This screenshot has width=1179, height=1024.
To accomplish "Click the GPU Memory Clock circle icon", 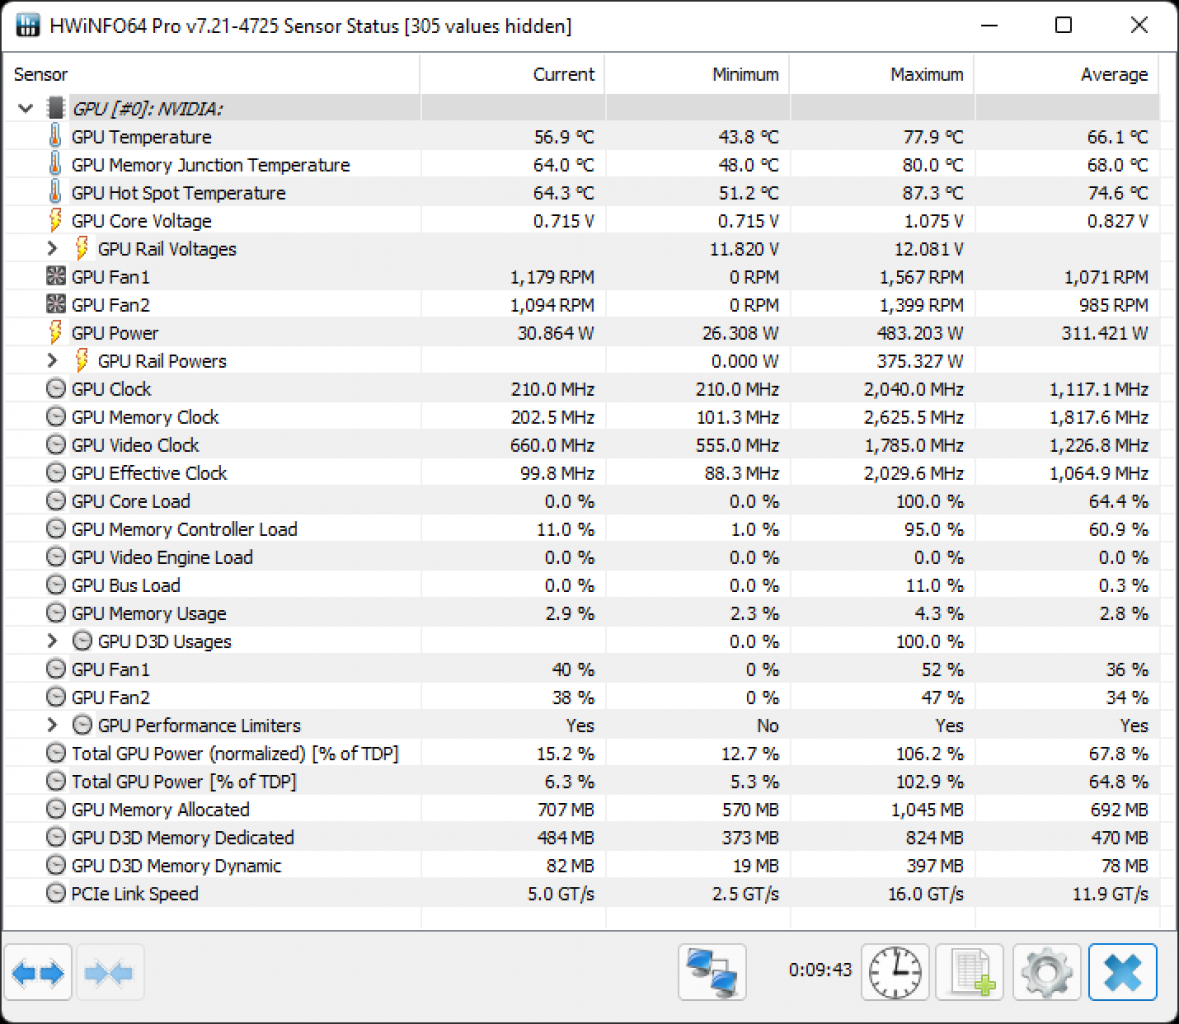I will [x=56, y=417].
